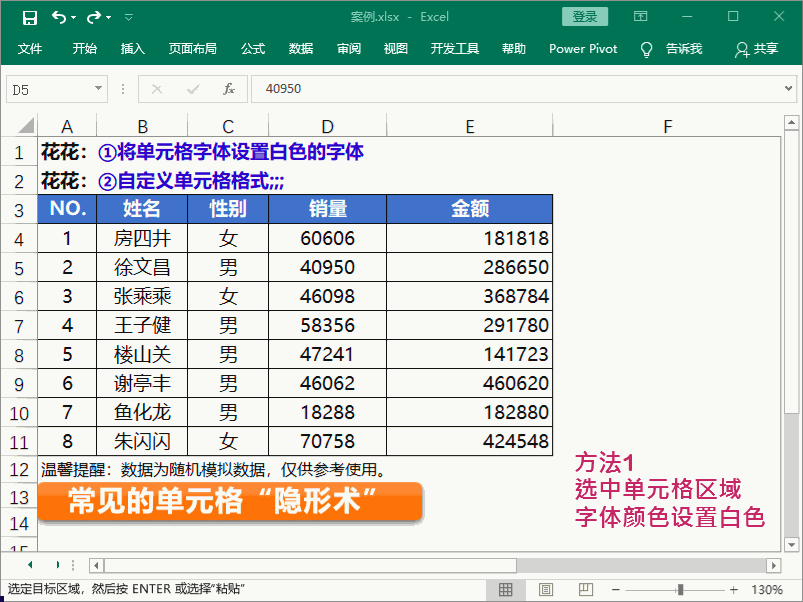Click the zoom out minus button
Screen dimensions: 803x602
click(x=616, y=590)
